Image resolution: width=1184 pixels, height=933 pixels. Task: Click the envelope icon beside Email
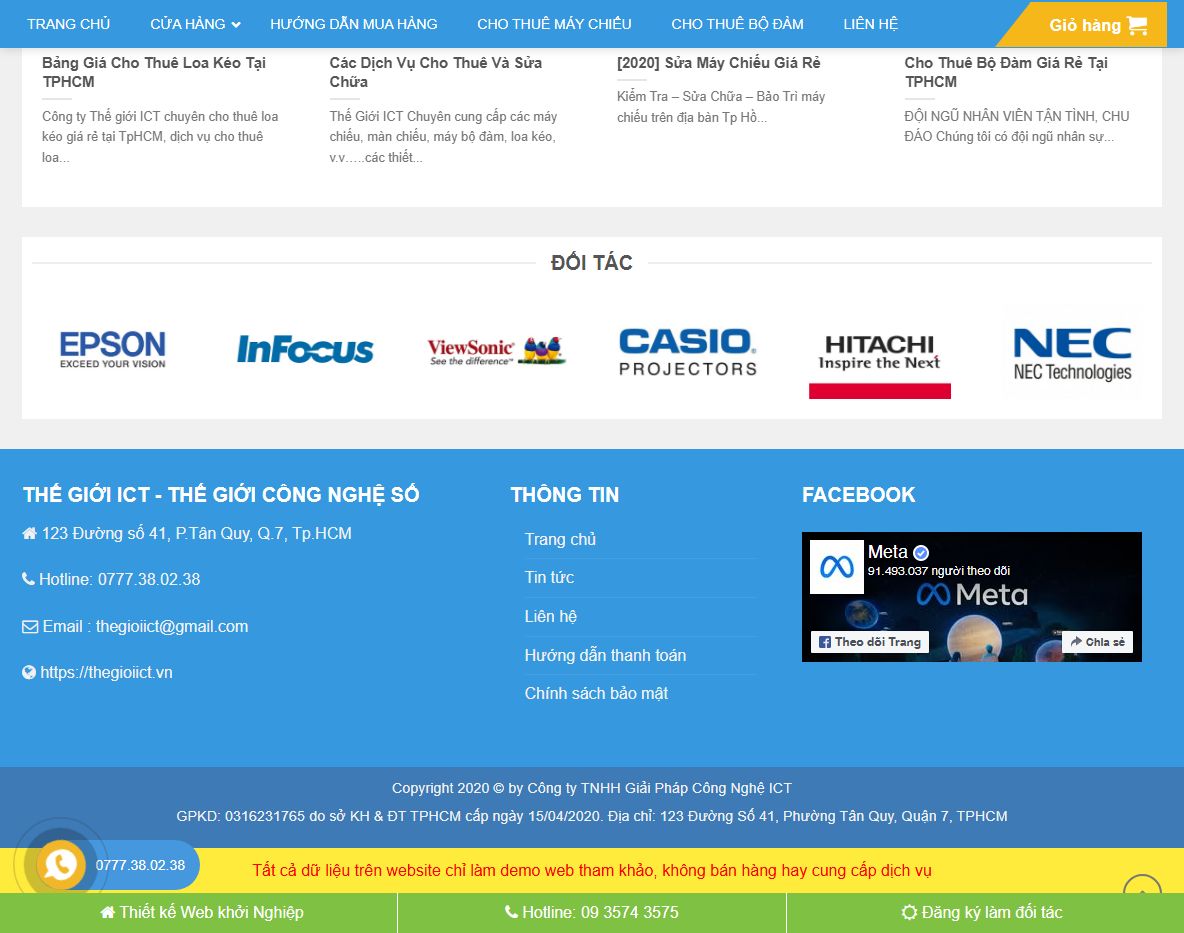(30, 627)
